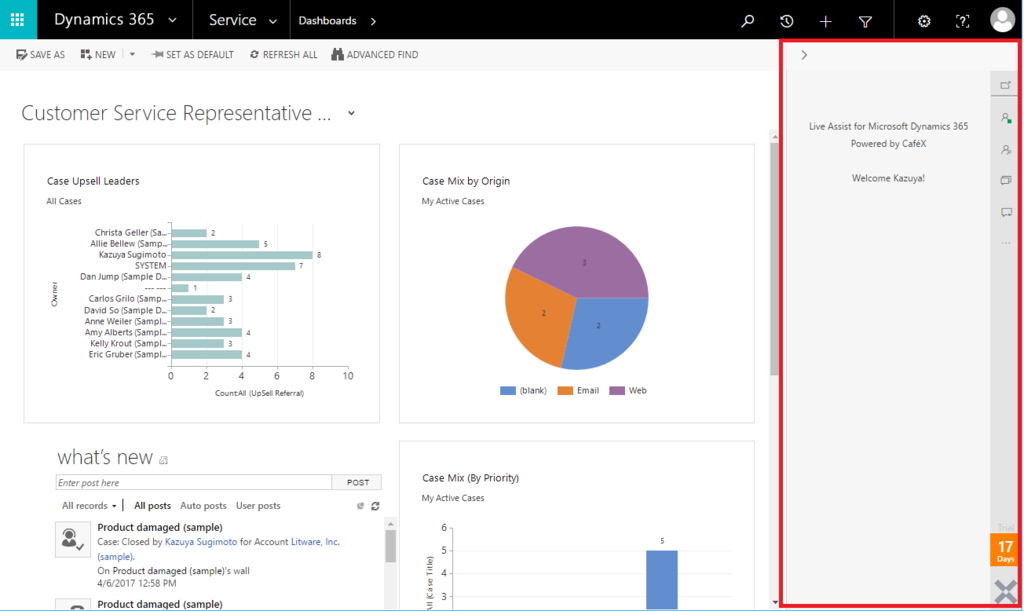Open recently viewed items history icon

click(x=786, y=21)
